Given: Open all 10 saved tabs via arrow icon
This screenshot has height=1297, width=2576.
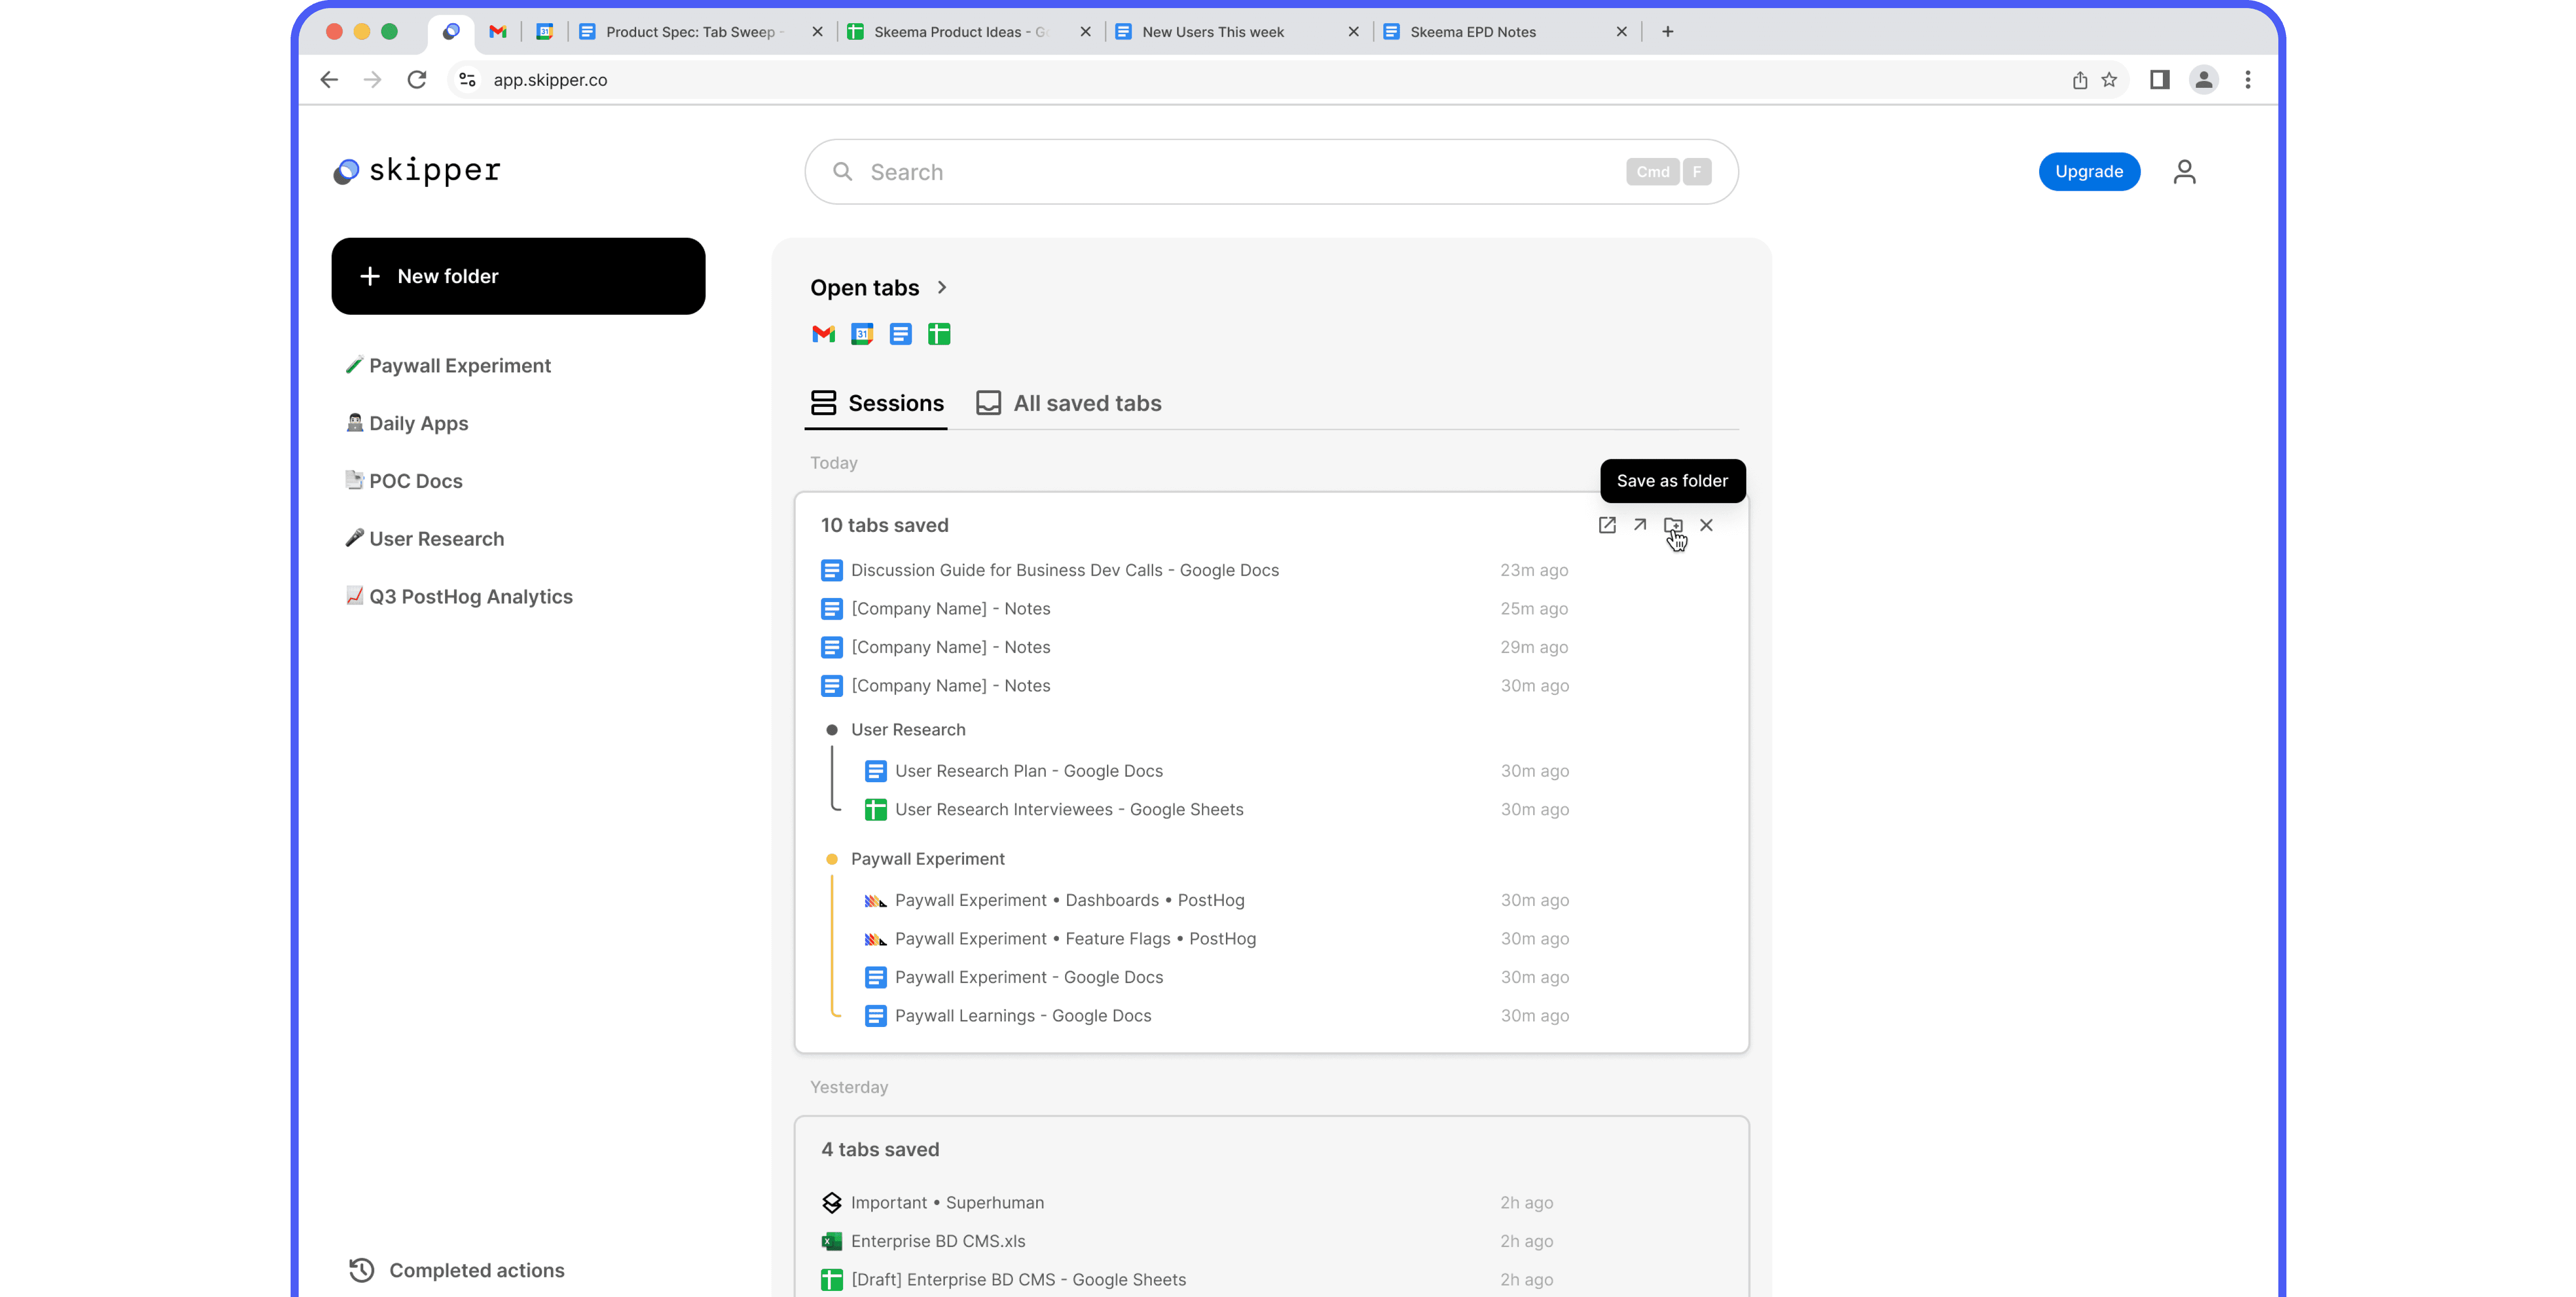Looking at the screenshot, I should (x=1640, y=525).
